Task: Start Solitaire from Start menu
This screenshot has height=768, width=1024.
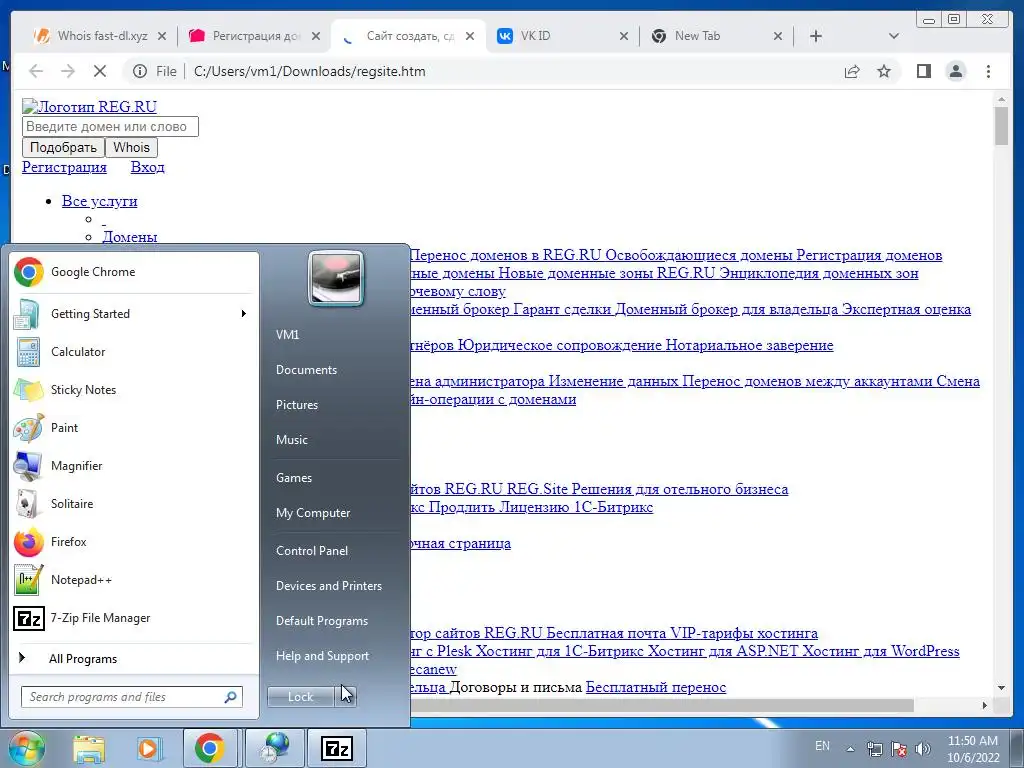Action: tap(134, 504)
